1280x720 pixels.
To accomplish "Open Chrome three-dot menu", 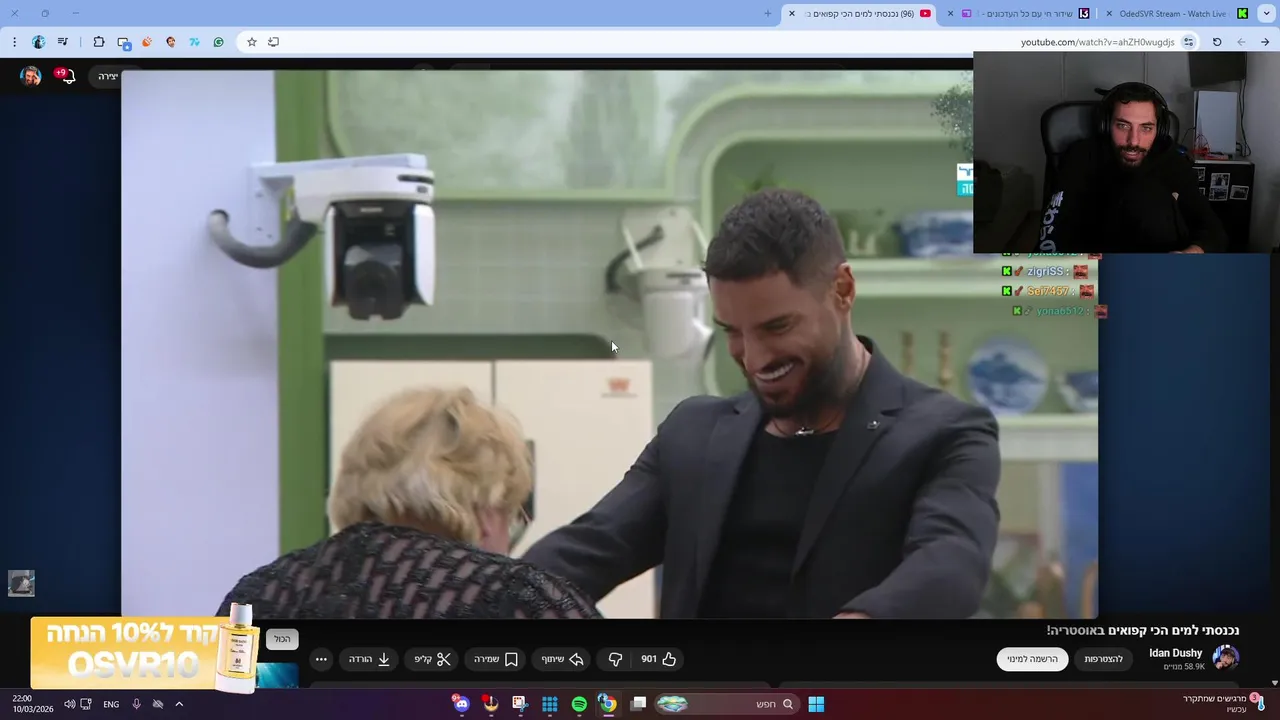I will pos(14,42).
